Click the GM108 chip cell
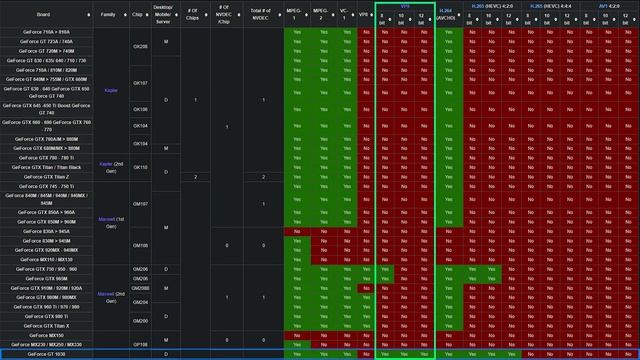This screenshot has height=360, width=640. 140,245
